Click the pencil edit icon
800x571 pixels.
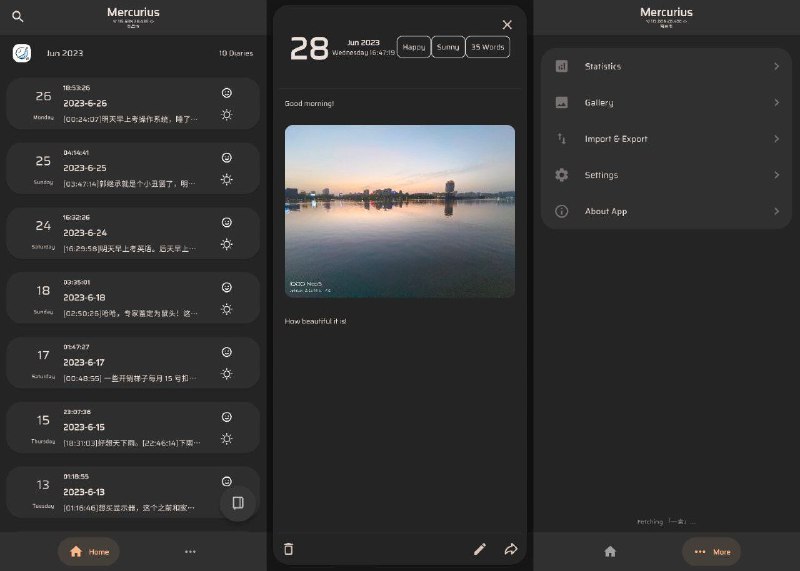click(480, 549)
